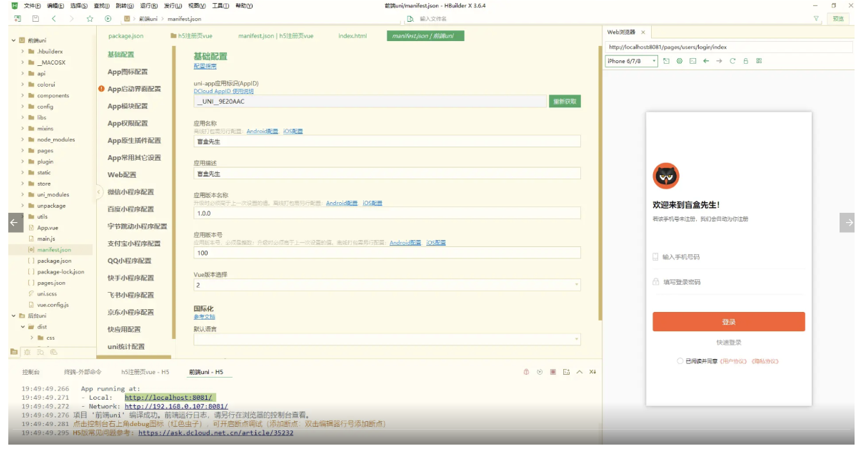862x457 pixels.
Task: Close the Web浏览器 tab
Action: click(643, 32)
